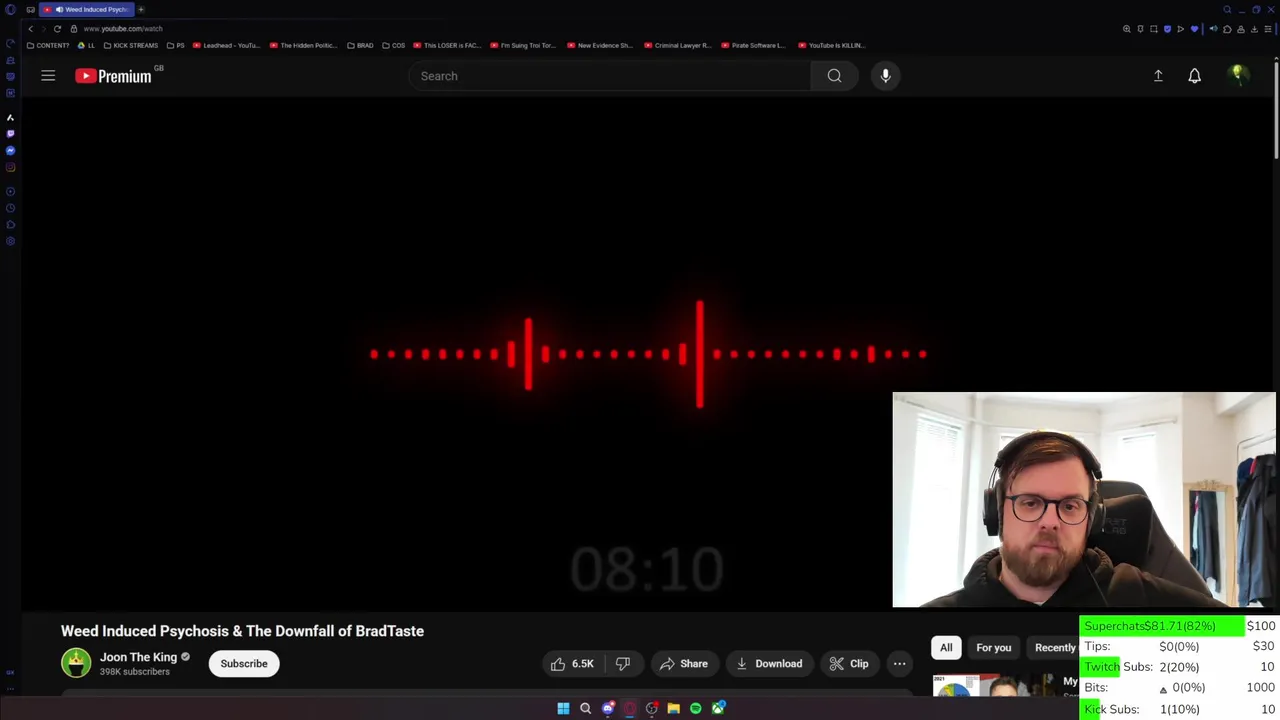Start voice search with microphone icon
The width and height of the screenshot is (1280, 720).
(885, 76)
